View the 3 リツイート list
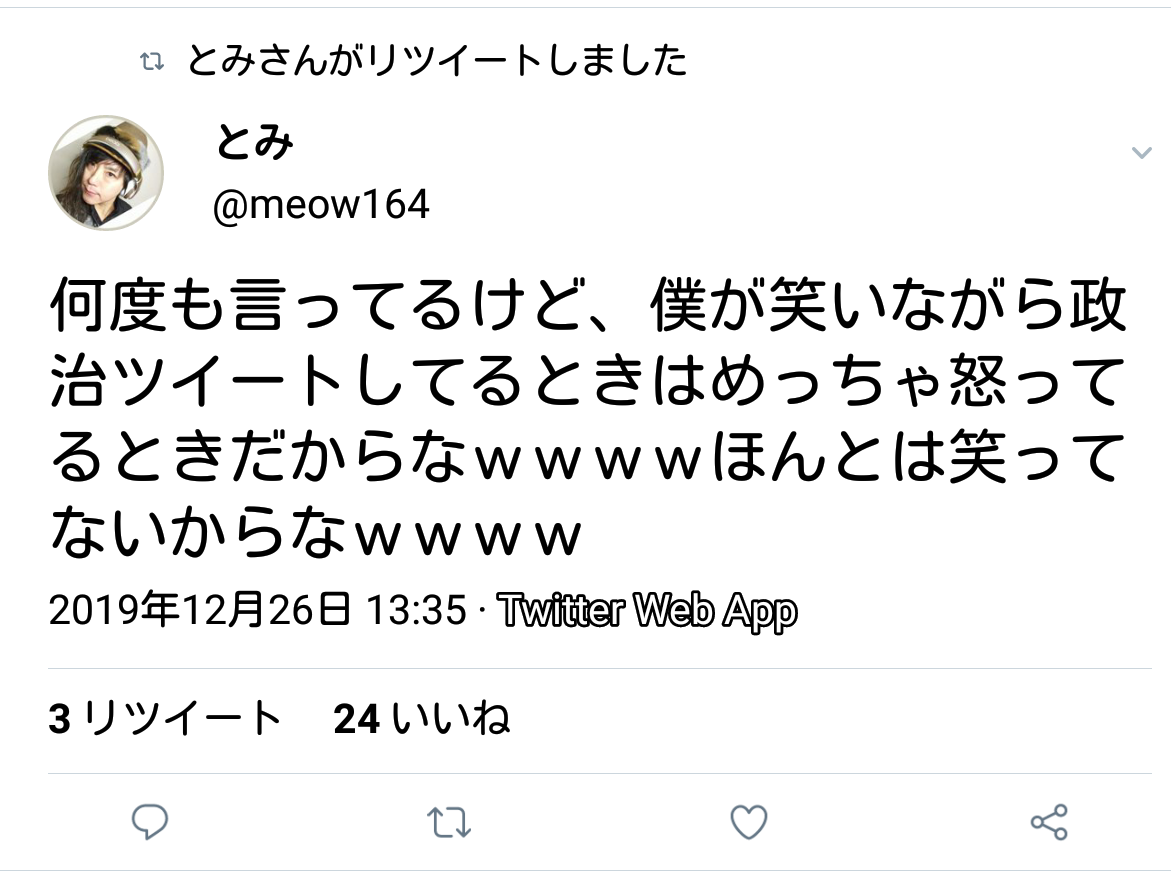This screenshot has width=1171, height=877. pyautogui.click(x=165, y=719)
